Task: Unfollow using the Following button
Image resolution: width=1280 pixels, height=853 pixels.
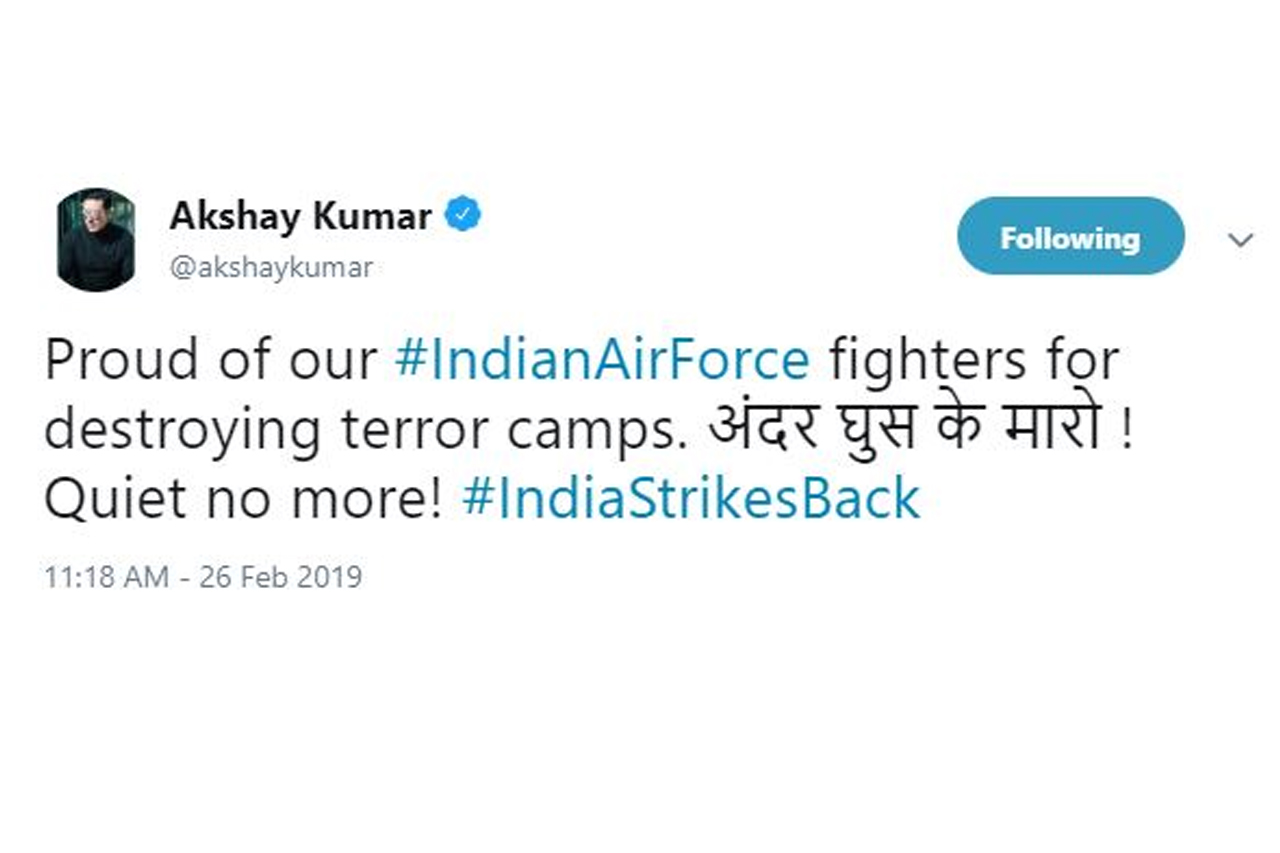Action: click(x=1070, y=237)
